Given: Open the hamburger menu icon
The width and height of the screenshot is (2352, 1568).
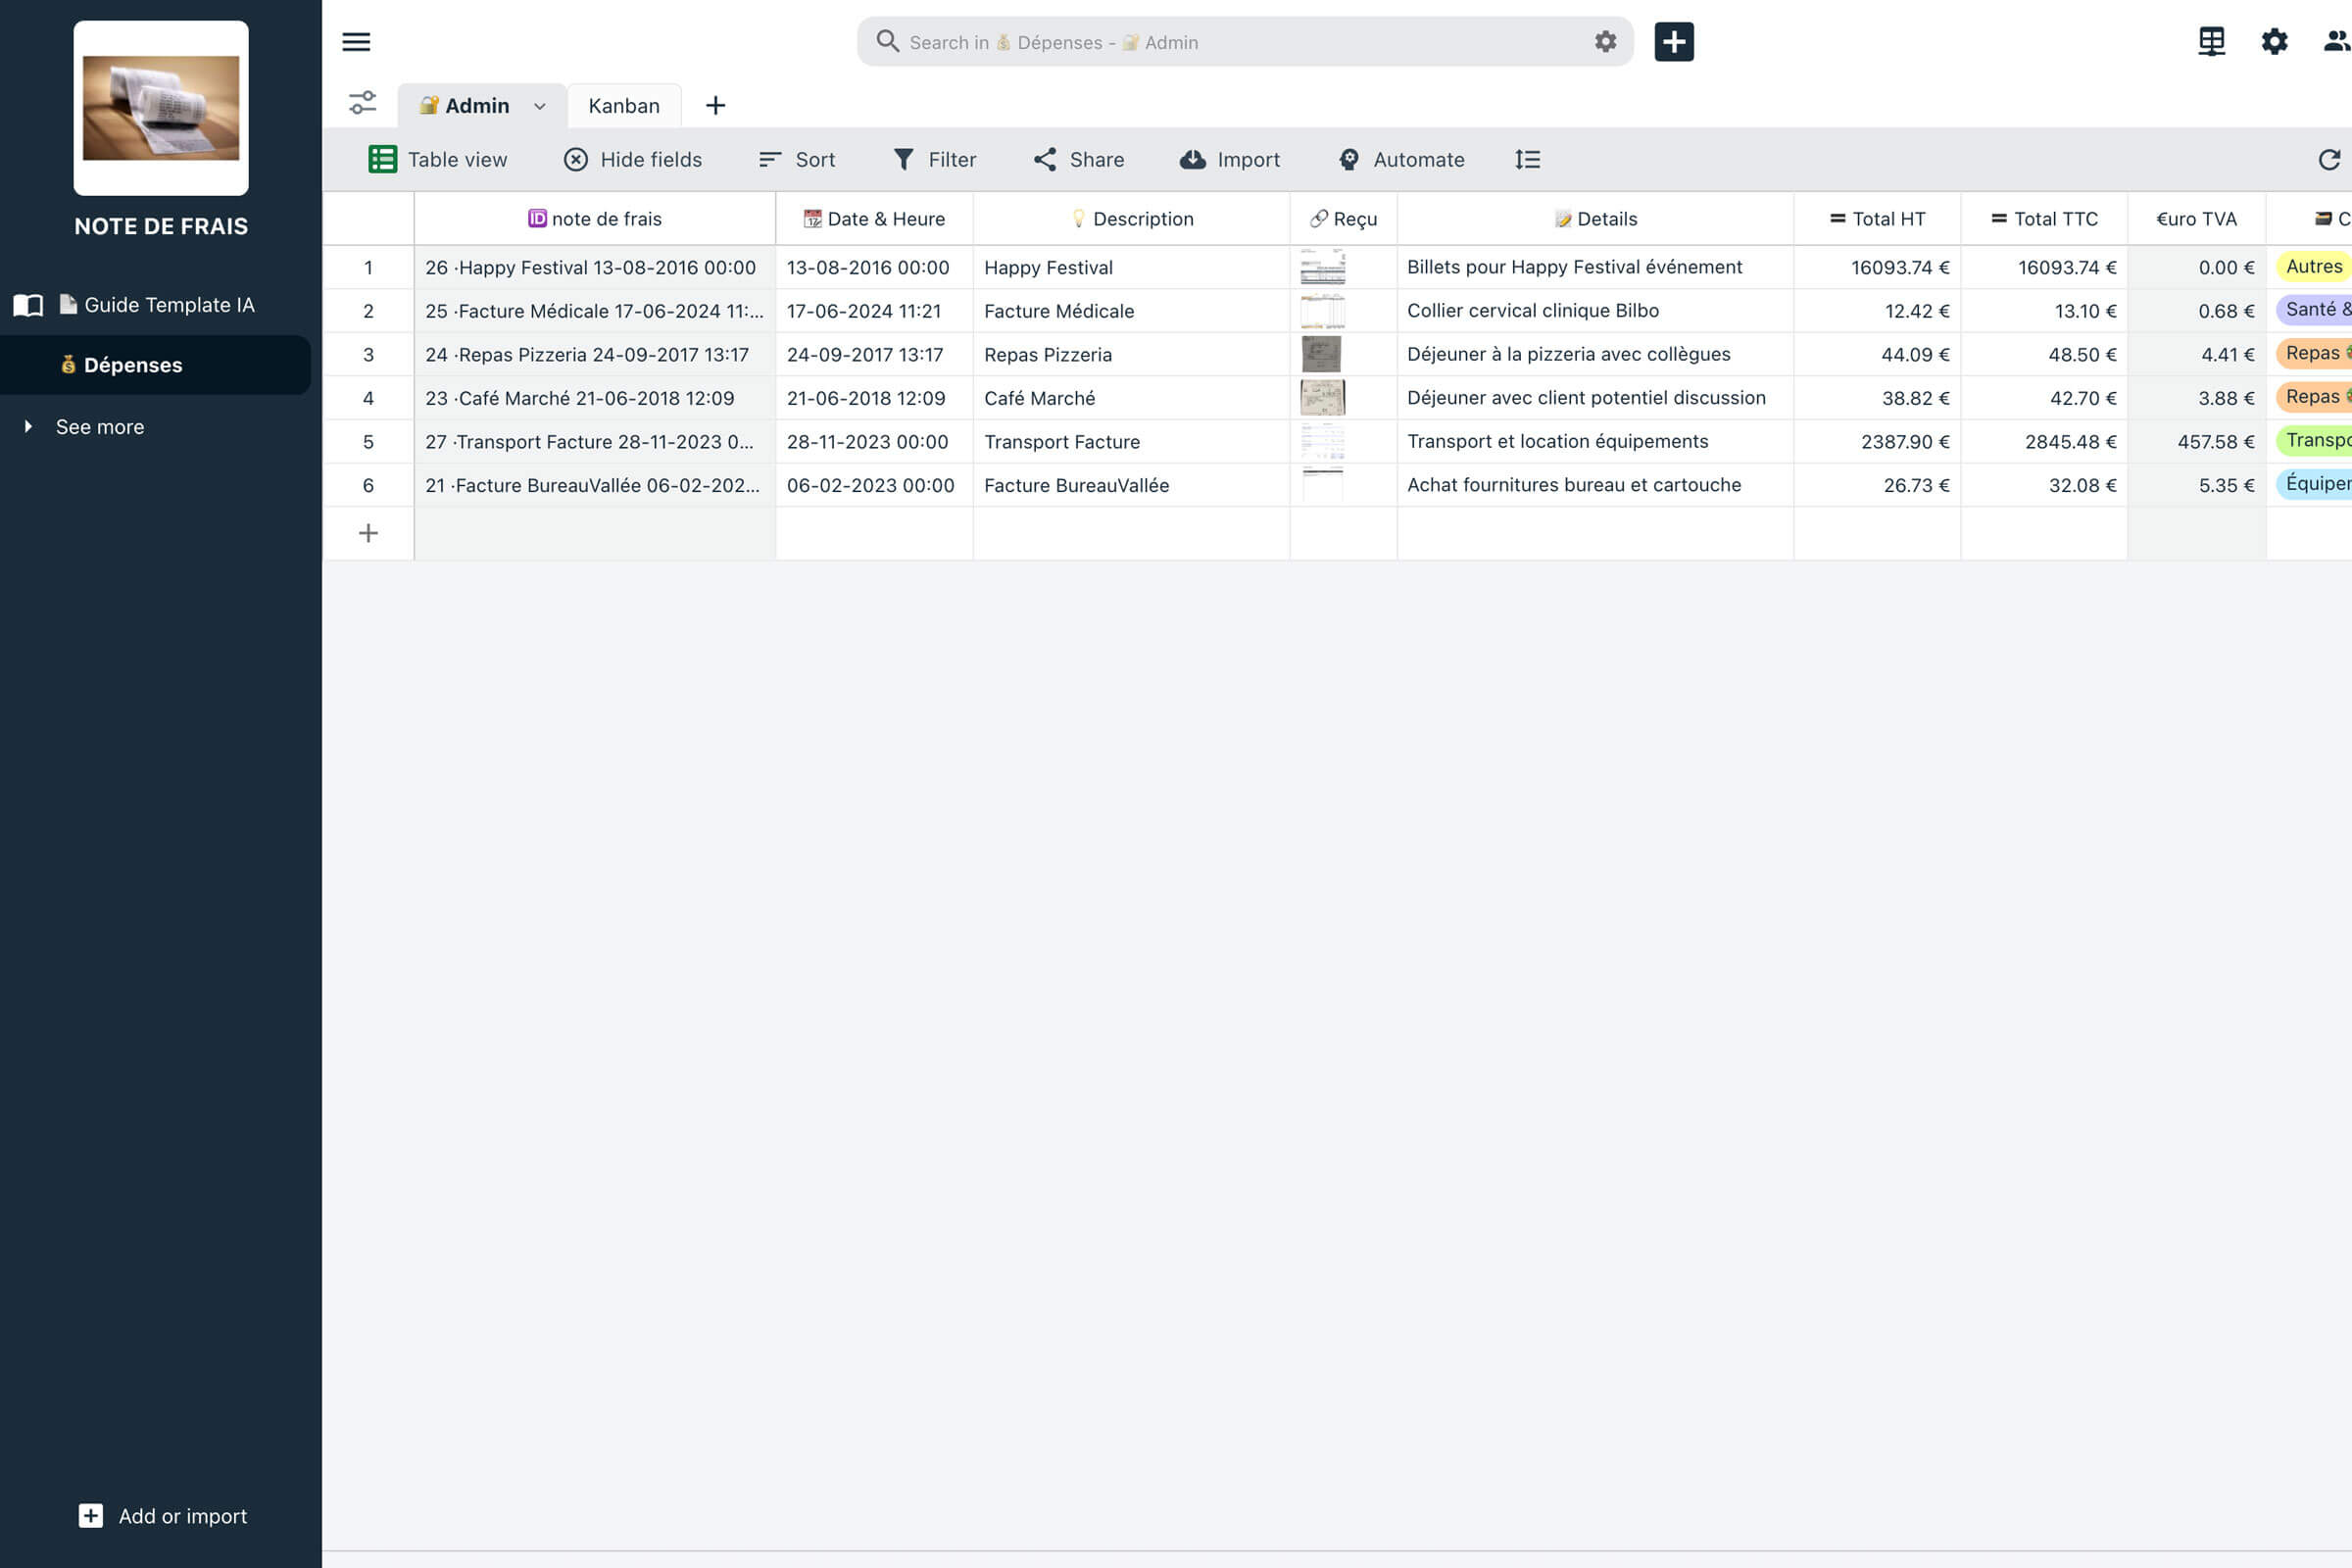Looking at the screenshot, I should 356,42.
